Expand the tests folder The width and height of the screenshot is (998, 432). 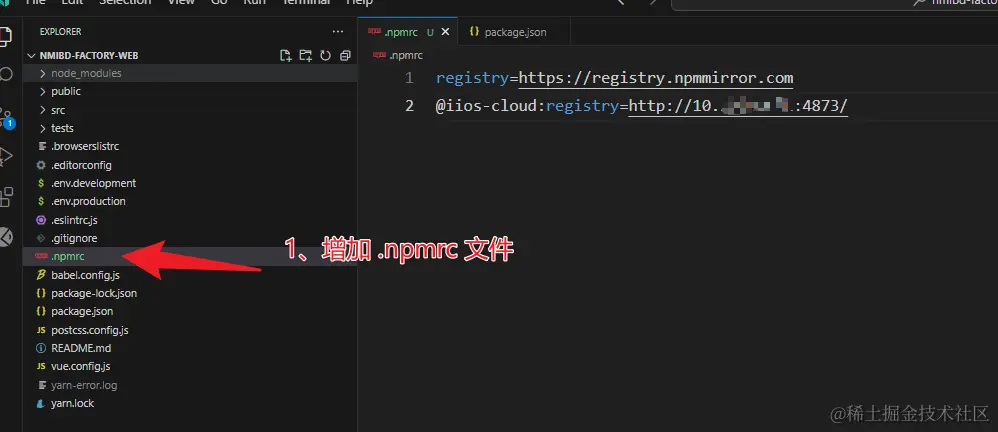coord(190,128)
